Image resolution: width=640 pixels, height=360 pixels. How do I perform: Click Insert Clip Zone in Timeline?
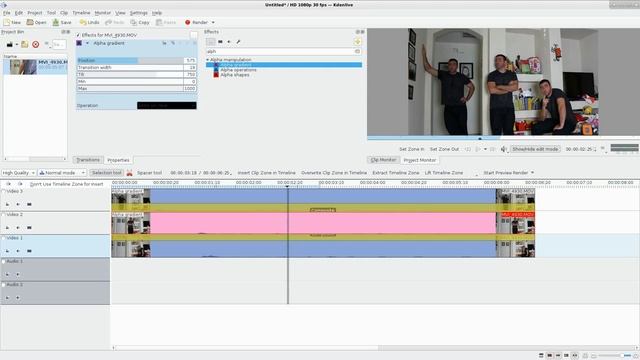pyautogui.click(x=267, y=173)
